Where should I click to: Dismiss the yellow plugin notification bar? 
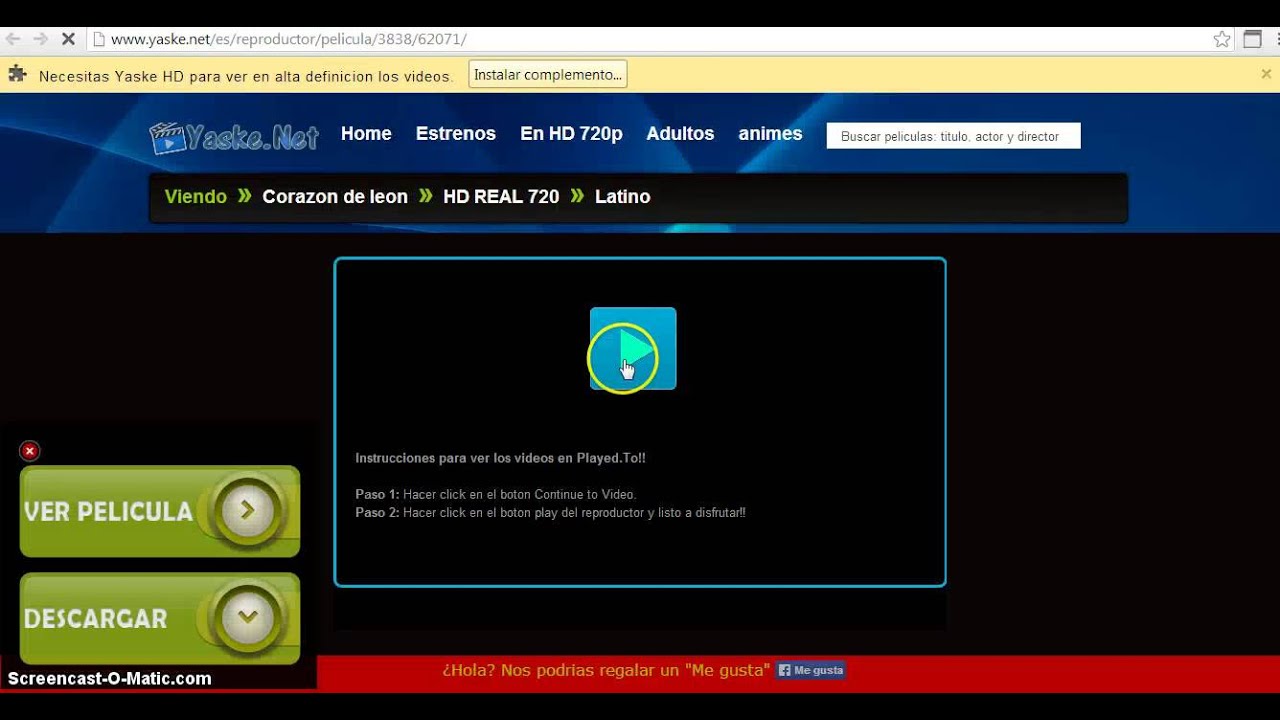1266,74
